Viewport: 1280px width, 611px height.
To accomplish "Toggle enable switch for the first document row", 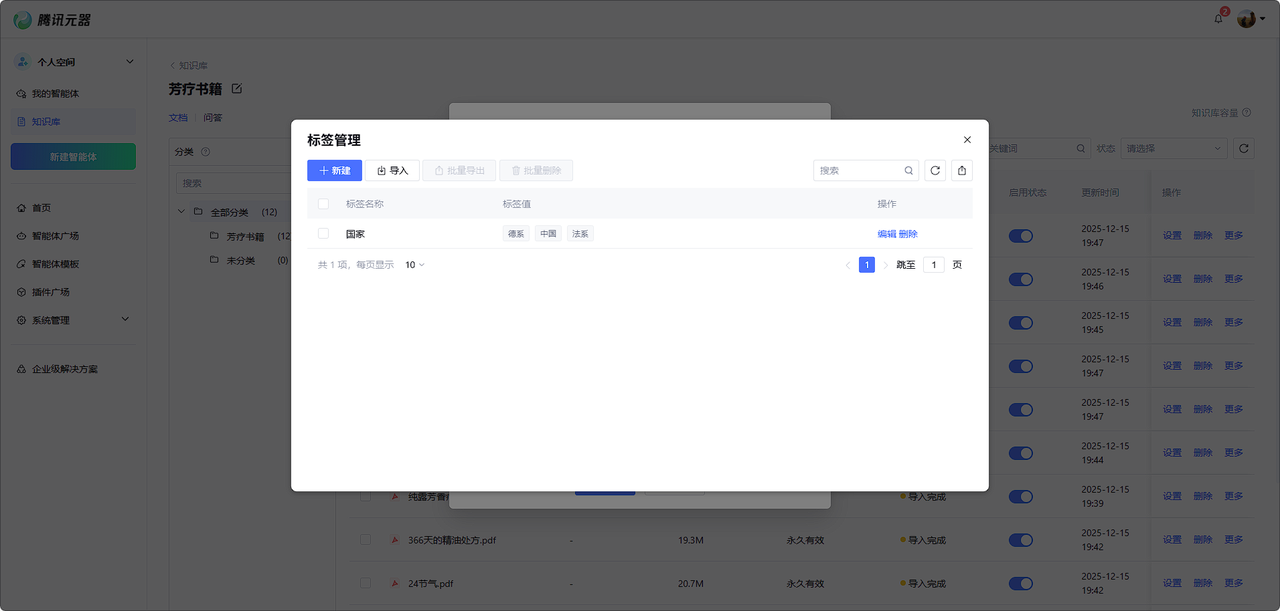I will click(x=1020, y=236).
